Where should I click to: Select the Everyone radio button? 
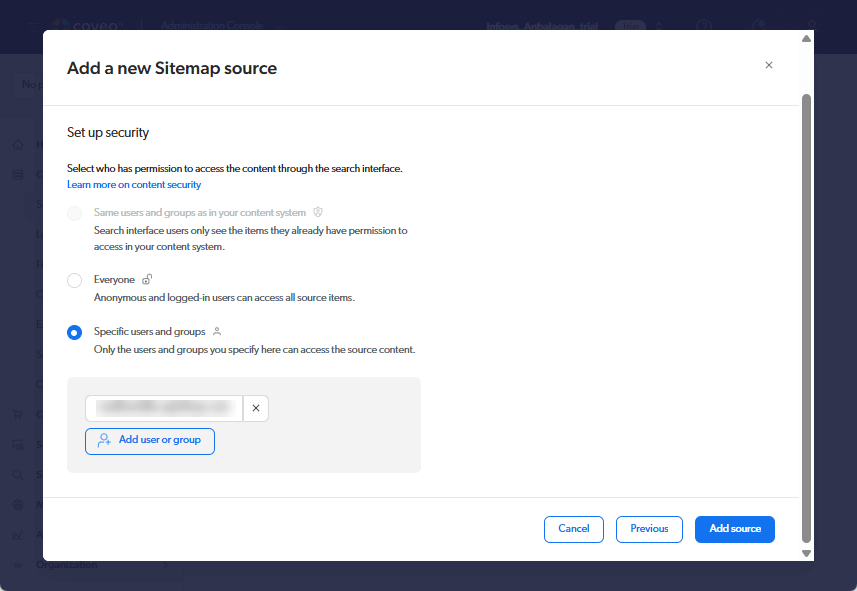tap(75, 281)
